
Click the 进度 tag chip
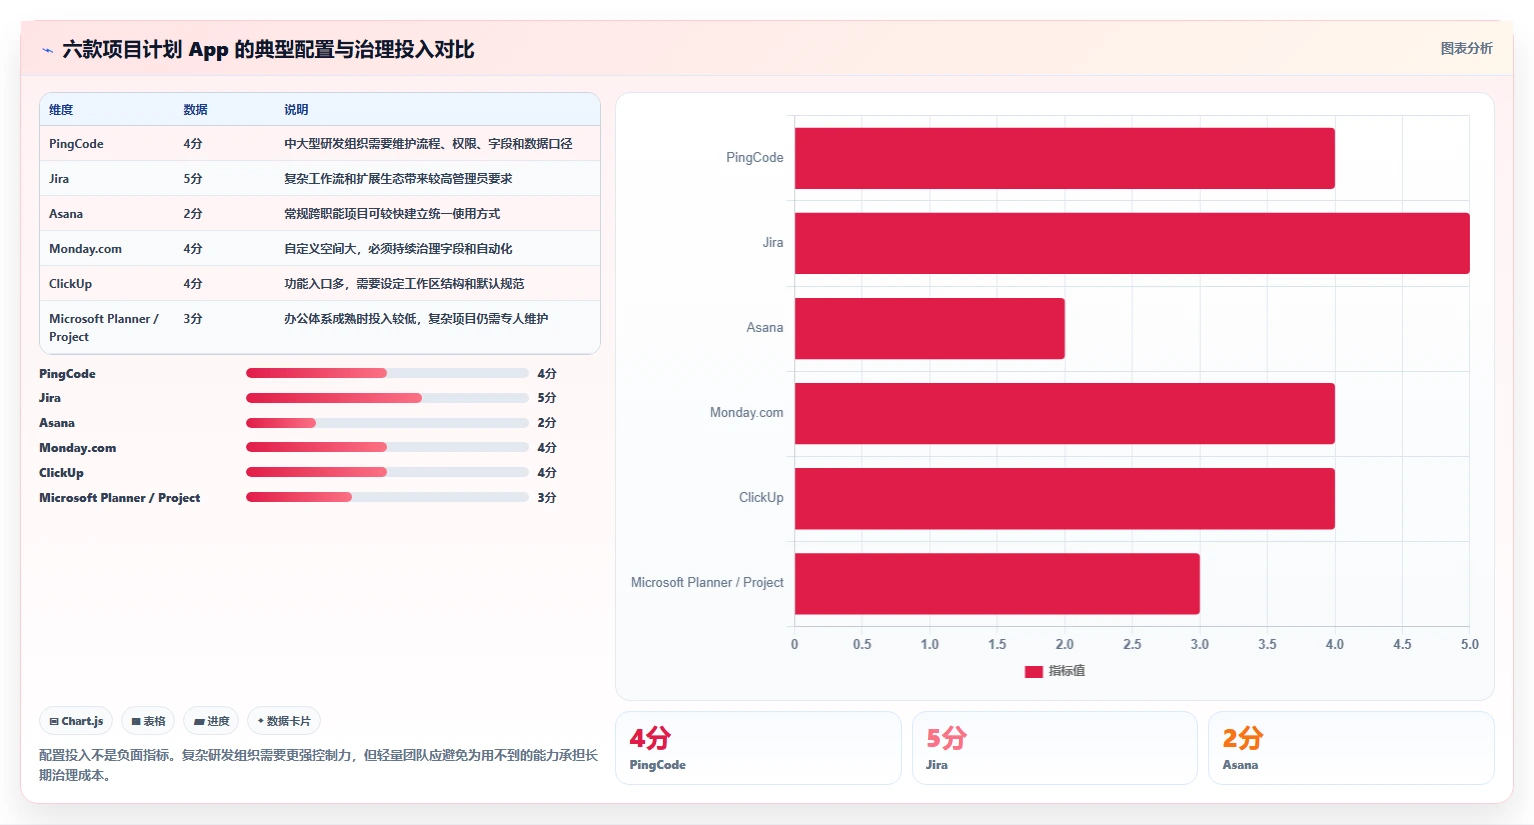click(211, 721)
